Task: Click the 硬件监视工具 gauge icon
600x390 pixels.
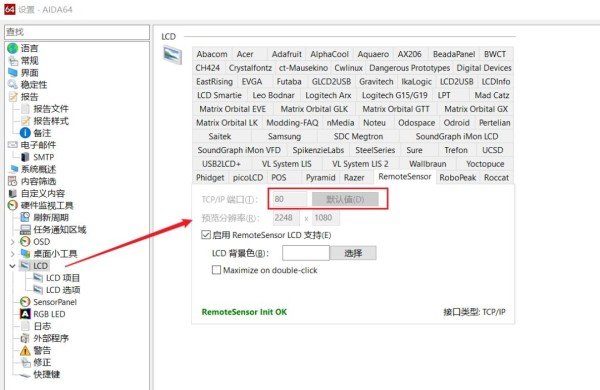Action: 13,206
